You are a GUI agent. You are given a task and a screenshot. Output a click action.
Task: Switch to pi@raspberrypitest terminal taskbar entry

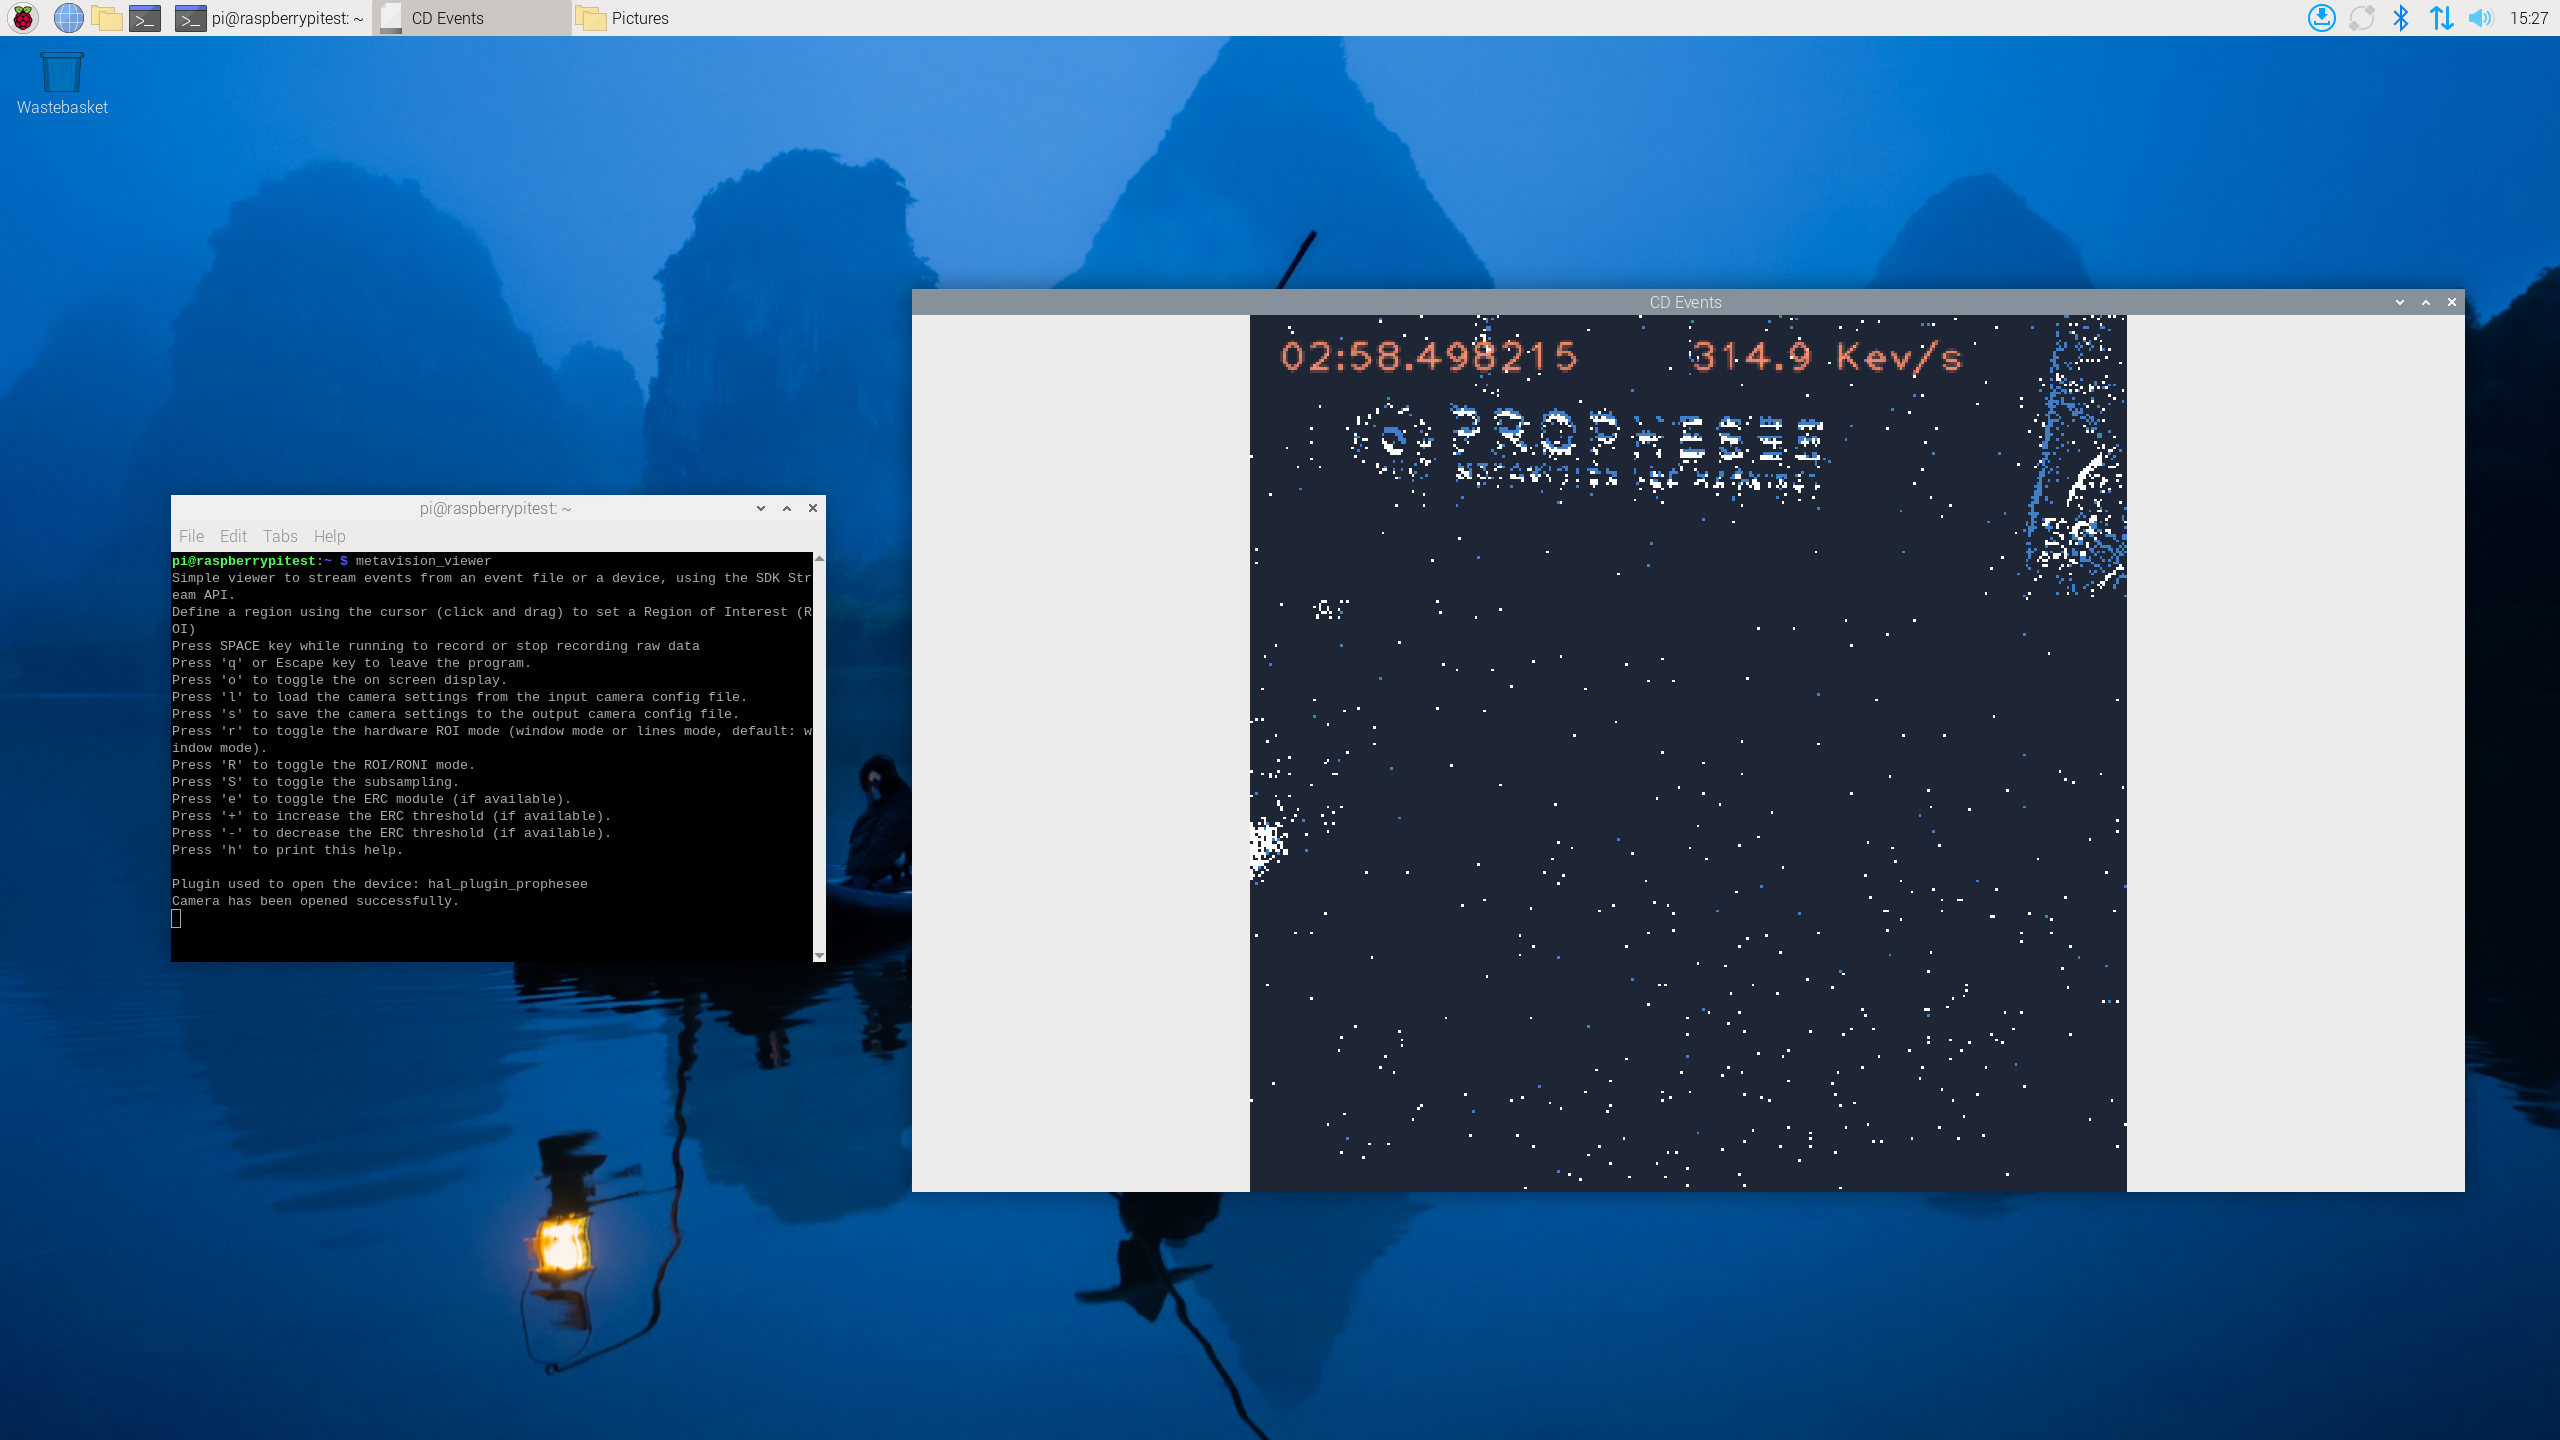coord(270,18)
